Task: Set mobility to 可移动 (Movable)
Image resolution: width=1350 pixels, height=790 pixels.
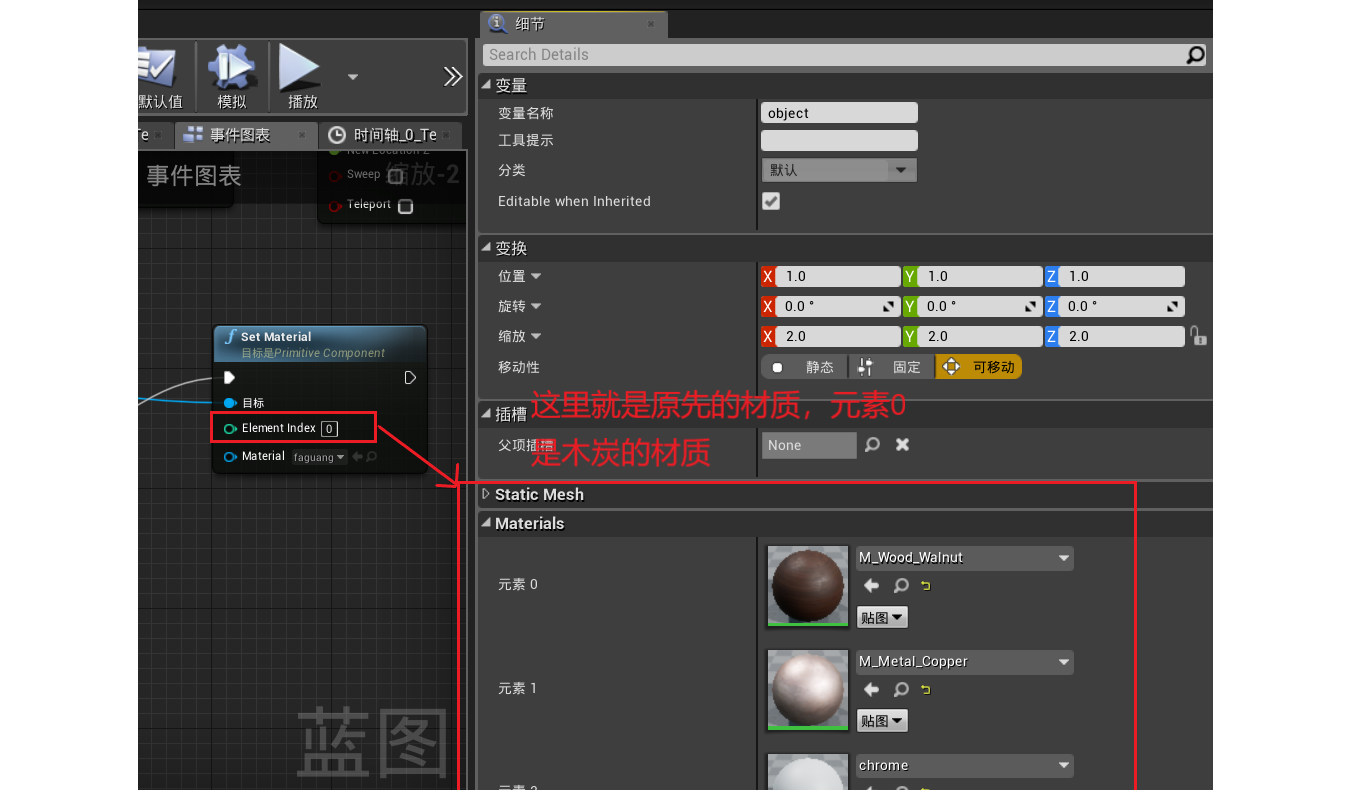Action: coord(978,367)
